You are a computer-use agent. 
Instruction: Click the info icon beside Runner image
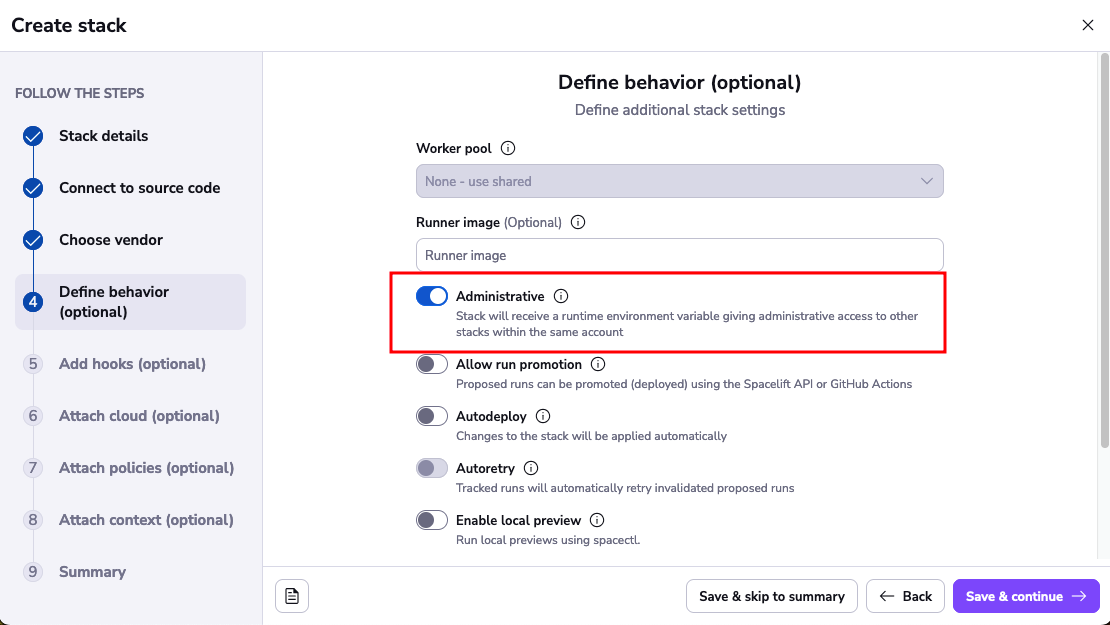578,222
